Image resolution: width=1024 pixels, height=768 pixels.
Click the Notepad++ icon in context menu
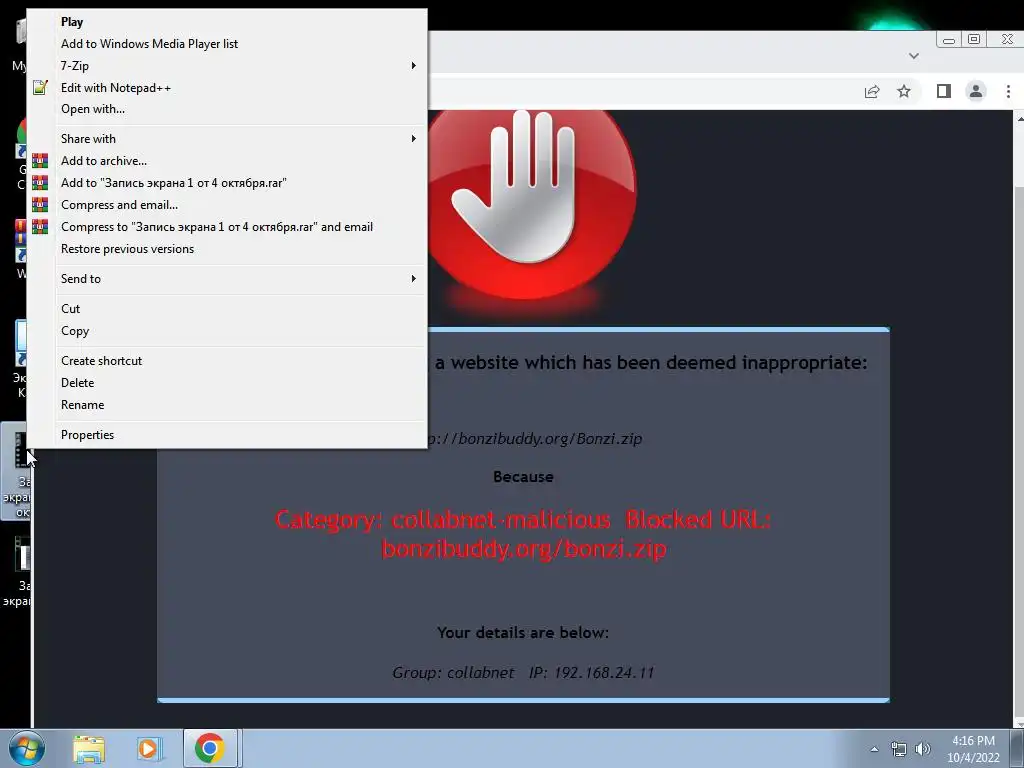tap(40, 88)
